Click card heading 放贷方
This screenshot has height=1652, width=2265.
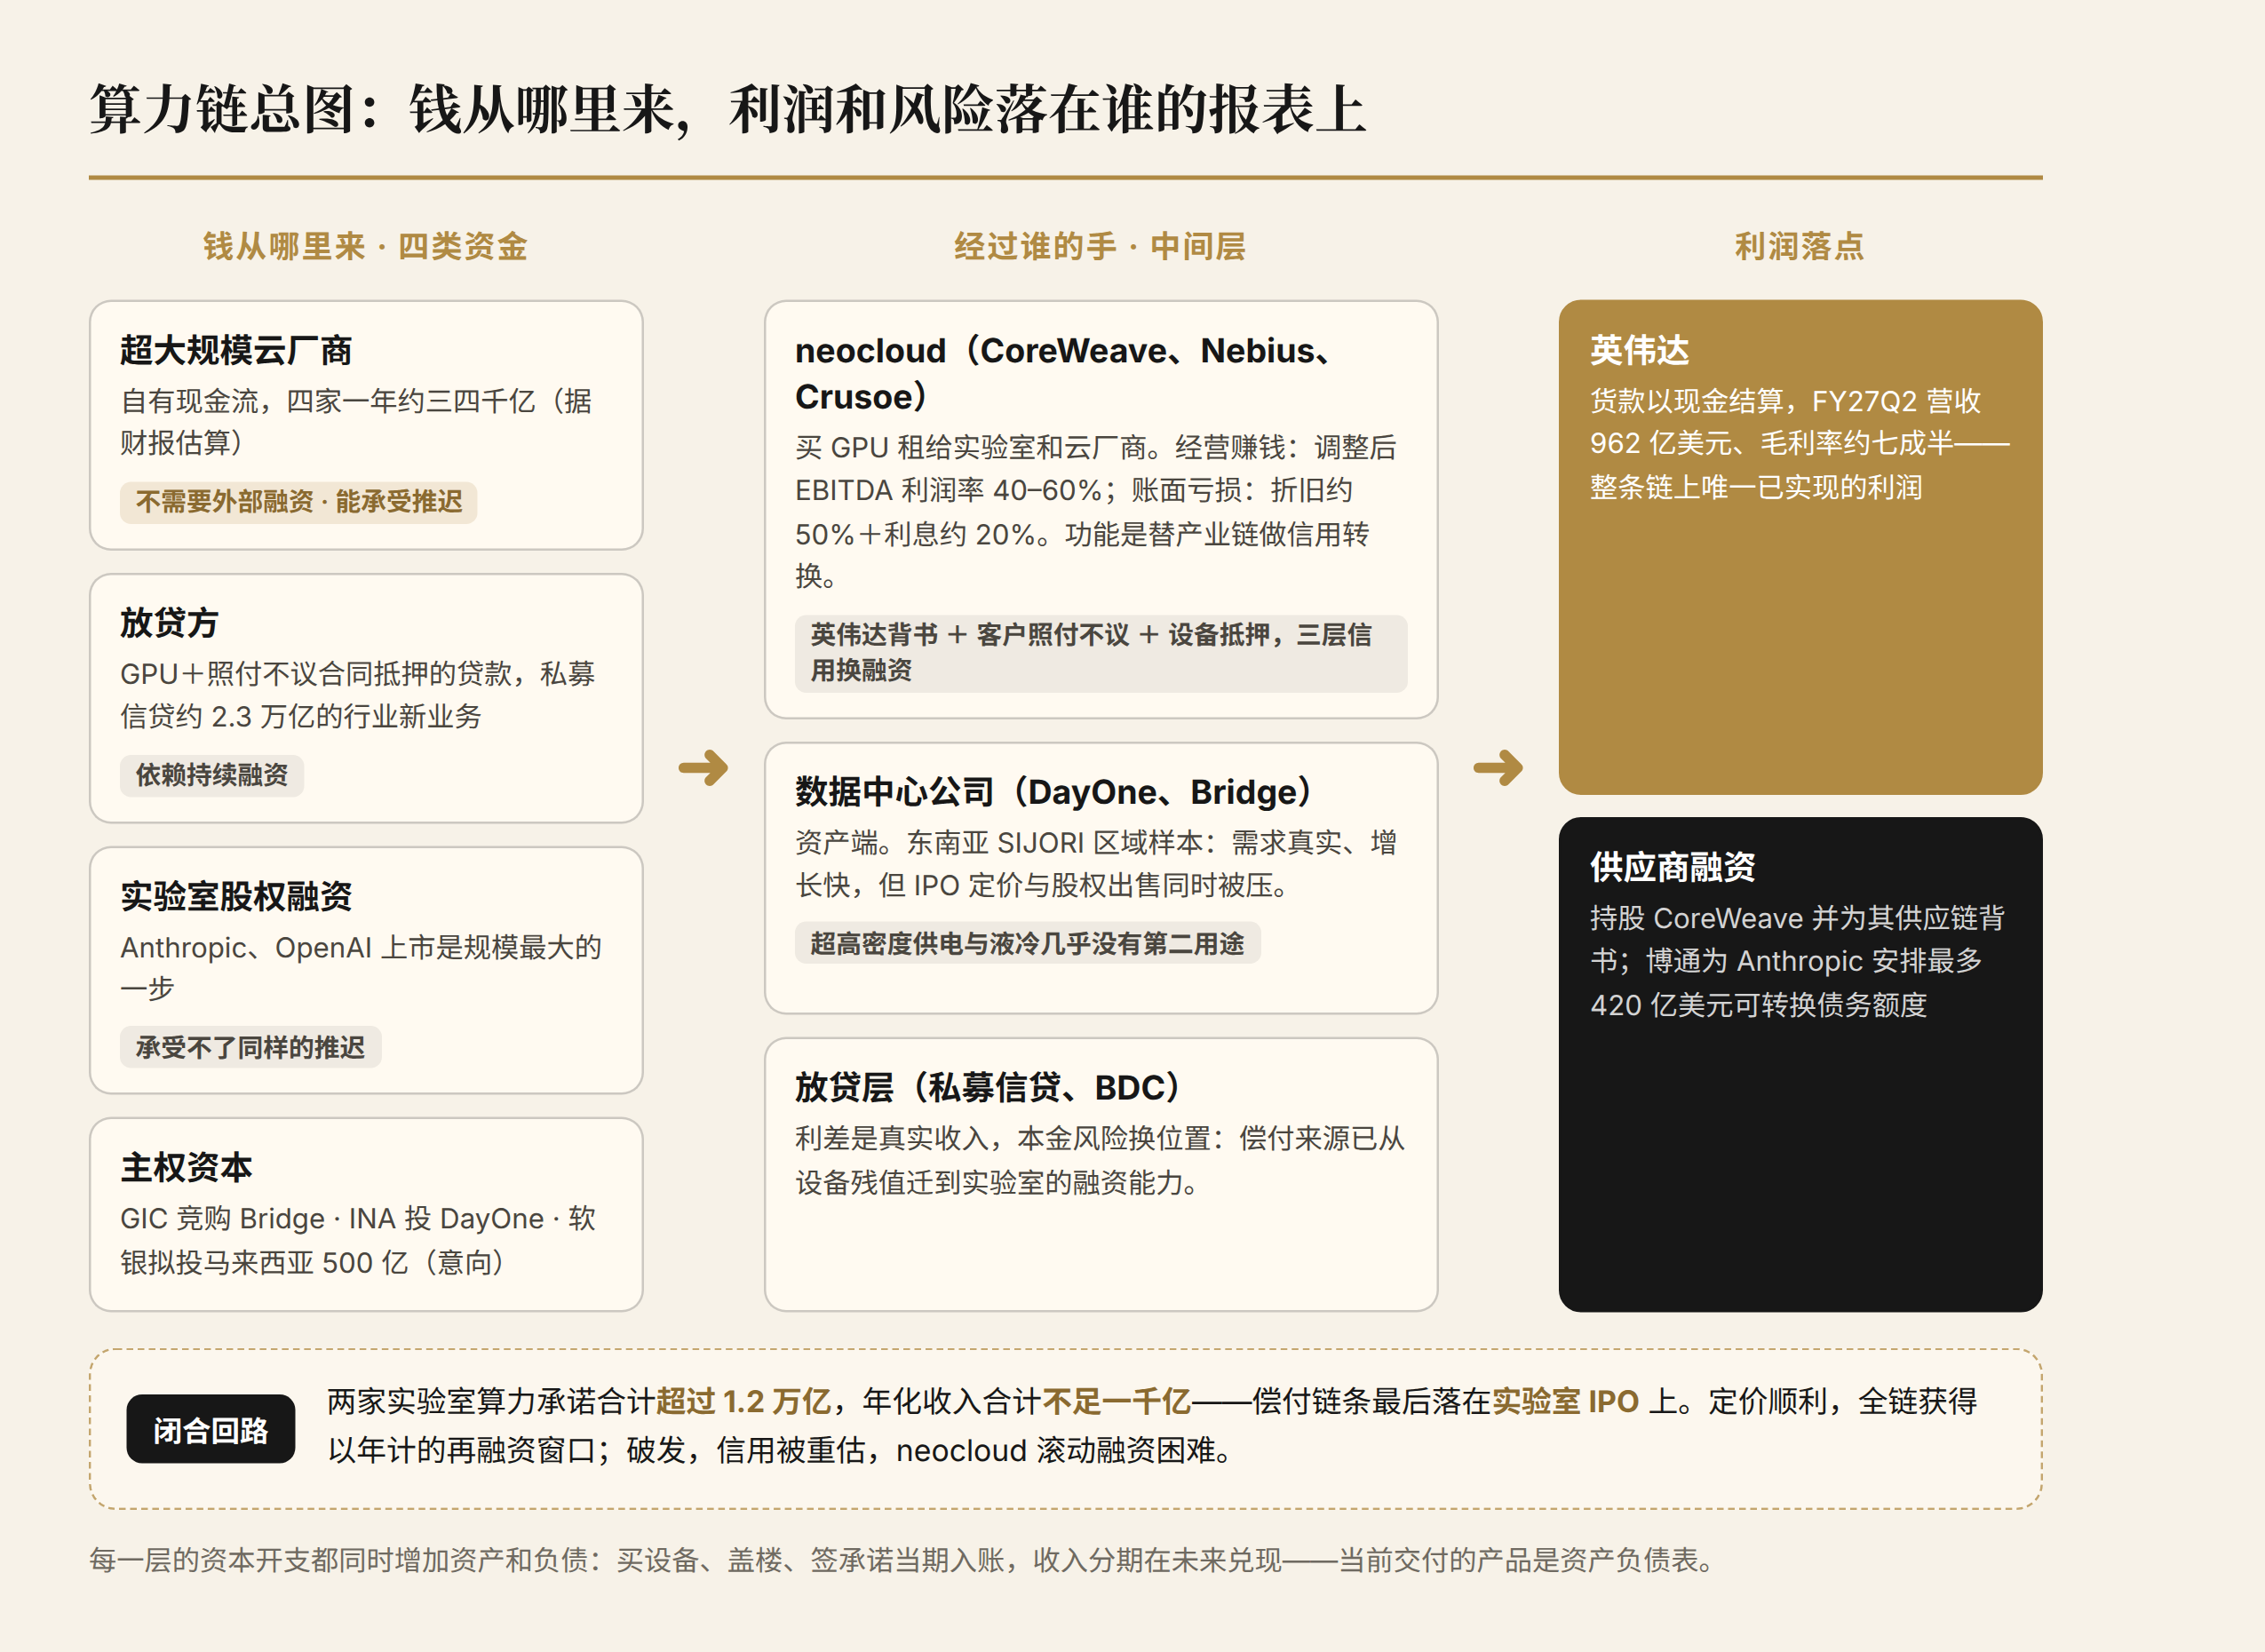[x=169, y=623]
